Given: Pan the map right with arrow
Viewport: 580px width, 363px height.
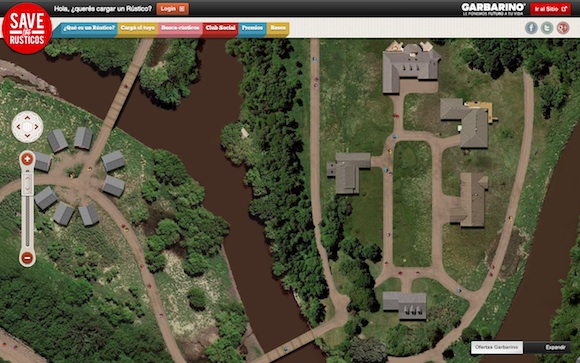Looking at the screenshot, I should coord(37,127).
